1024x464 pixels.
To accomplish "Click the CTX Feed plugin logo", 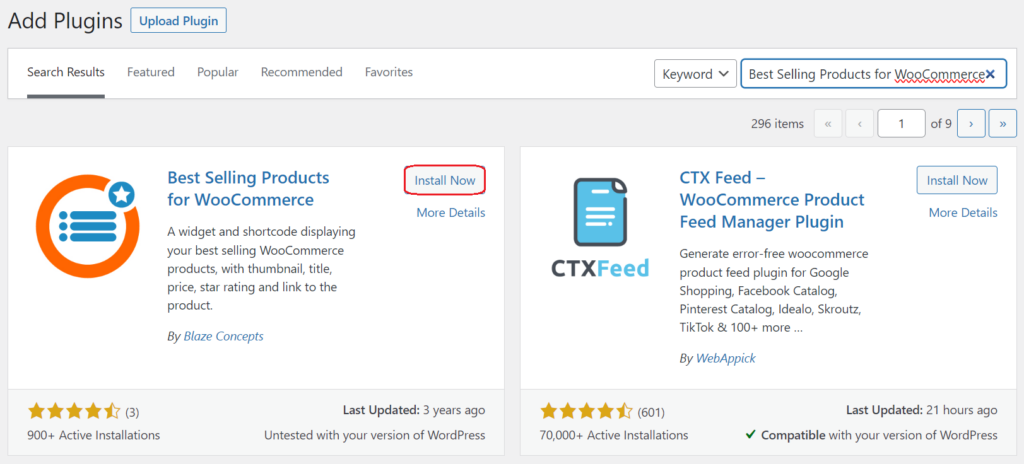I will click(x=600, y=227).
